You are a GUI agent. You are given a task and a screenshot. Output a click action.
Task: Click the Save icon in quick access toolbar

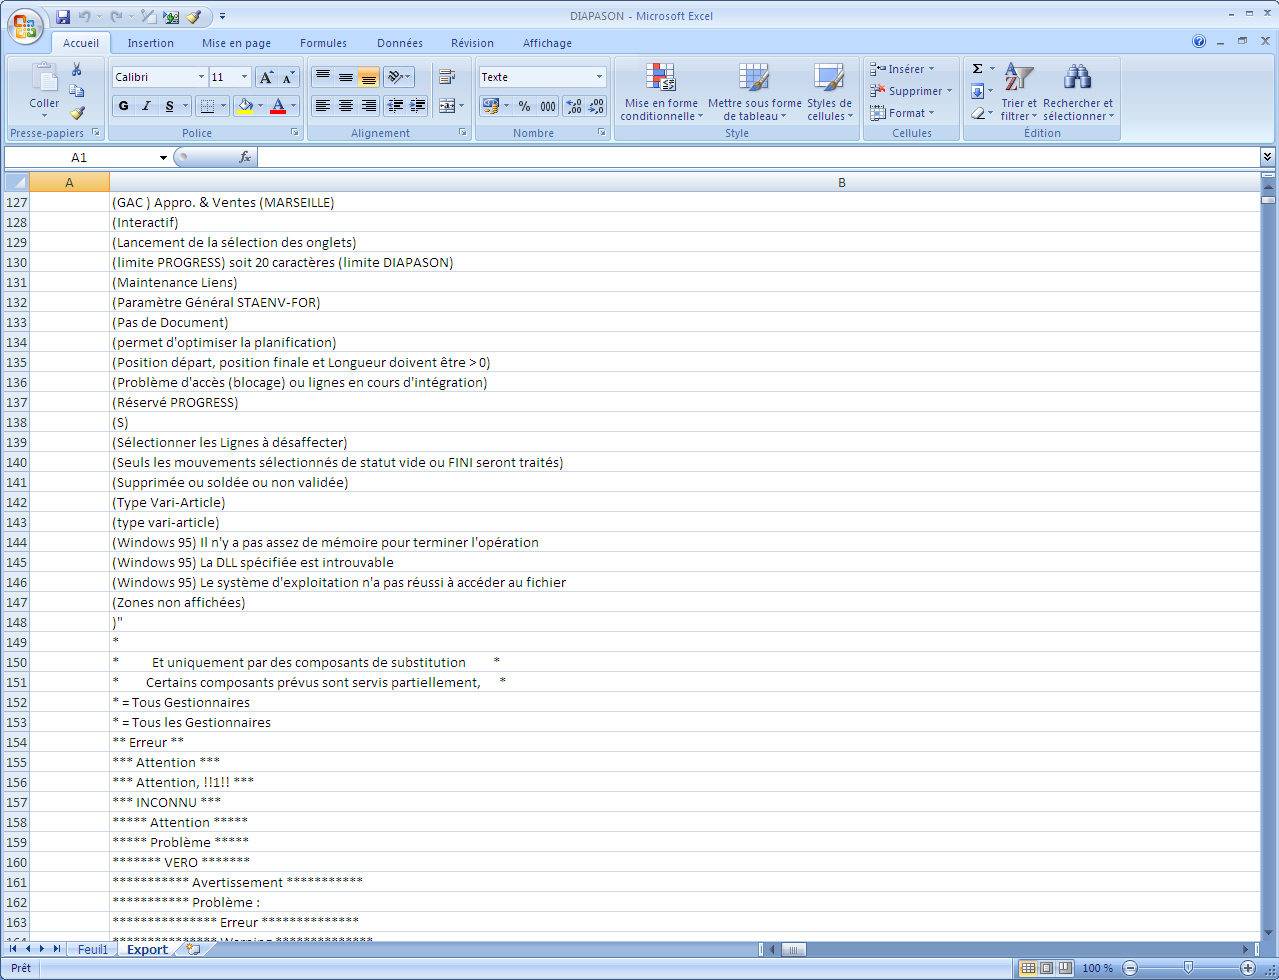coord(63,16)
